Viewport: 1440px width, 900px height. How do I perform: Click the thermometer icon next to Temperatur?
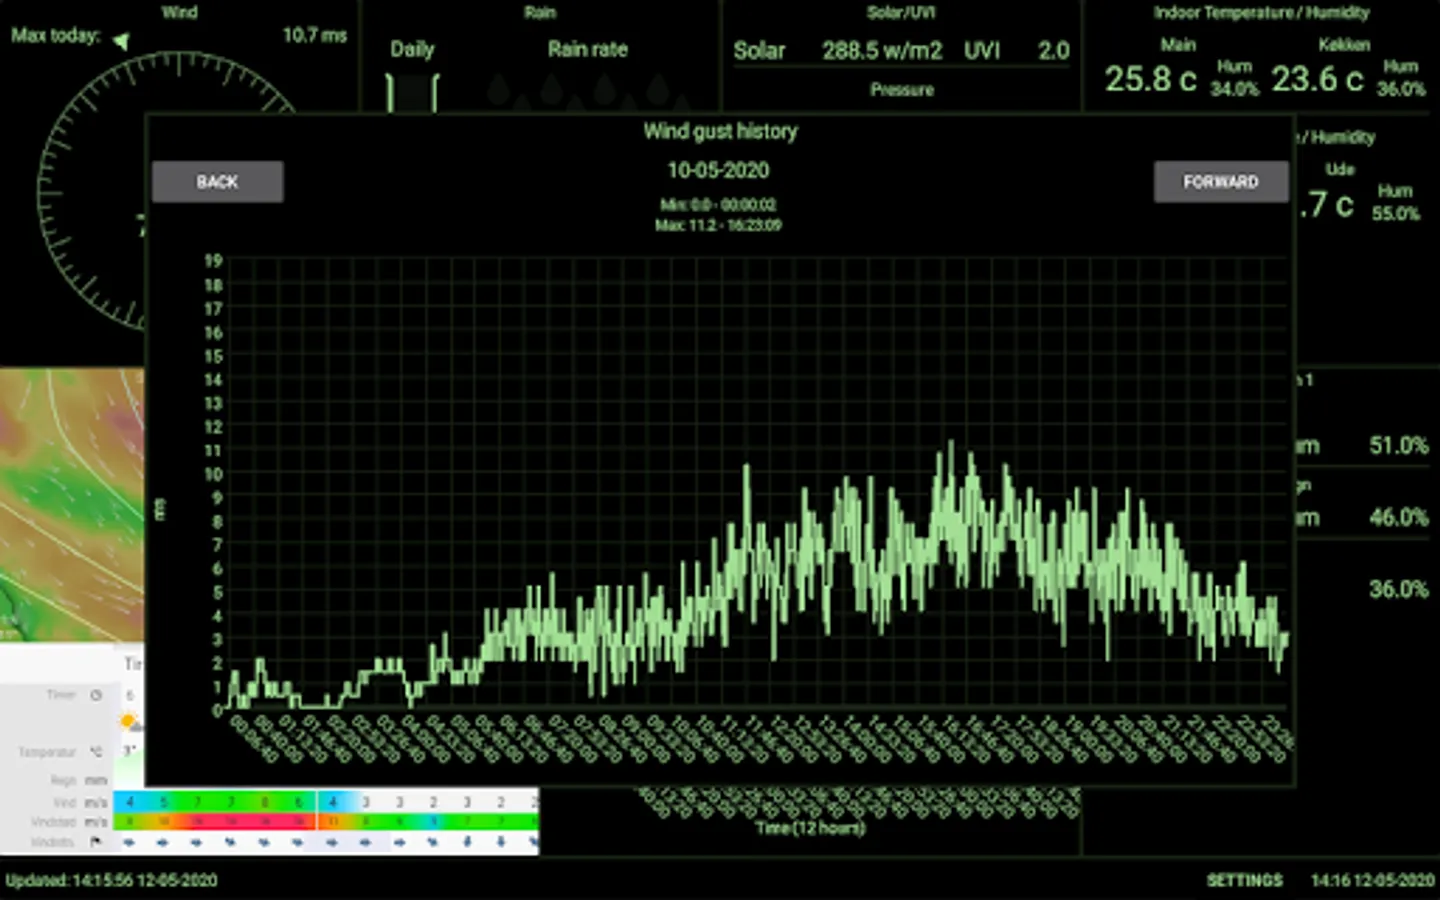click(96, 751)
